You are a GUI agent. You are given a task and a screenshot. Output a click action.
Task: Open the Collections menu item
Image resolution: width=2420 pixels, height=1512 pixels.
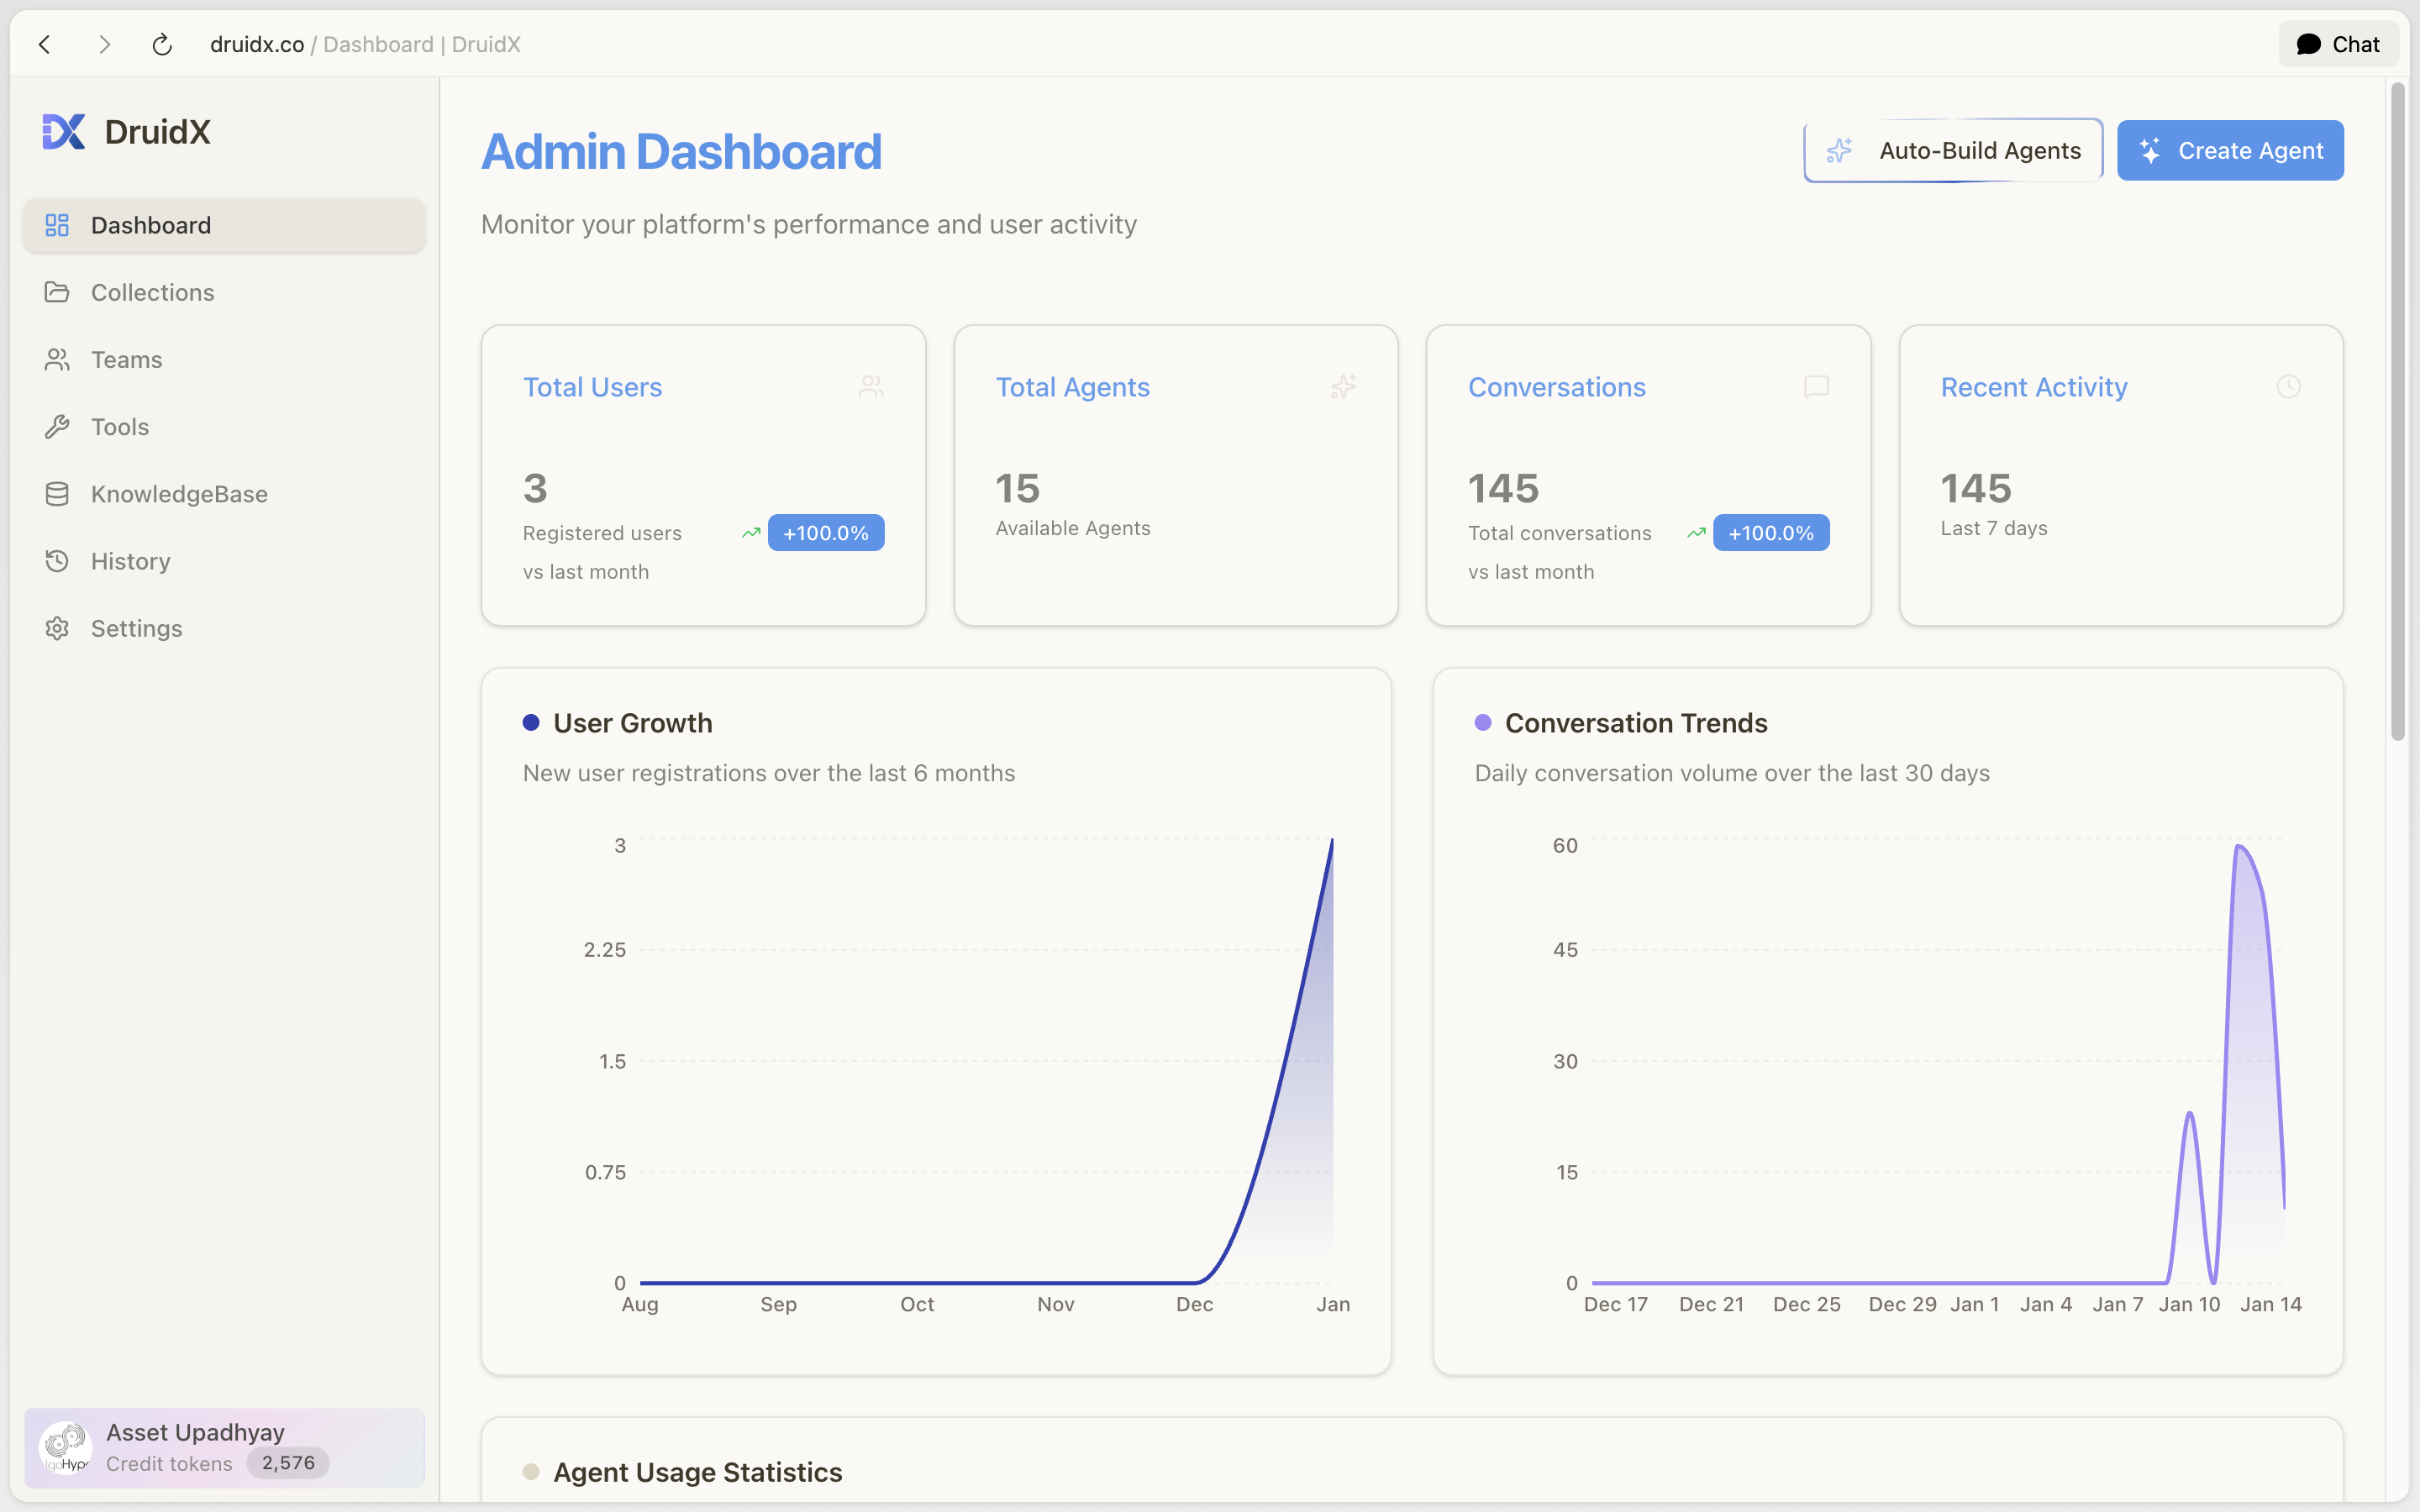152,292
